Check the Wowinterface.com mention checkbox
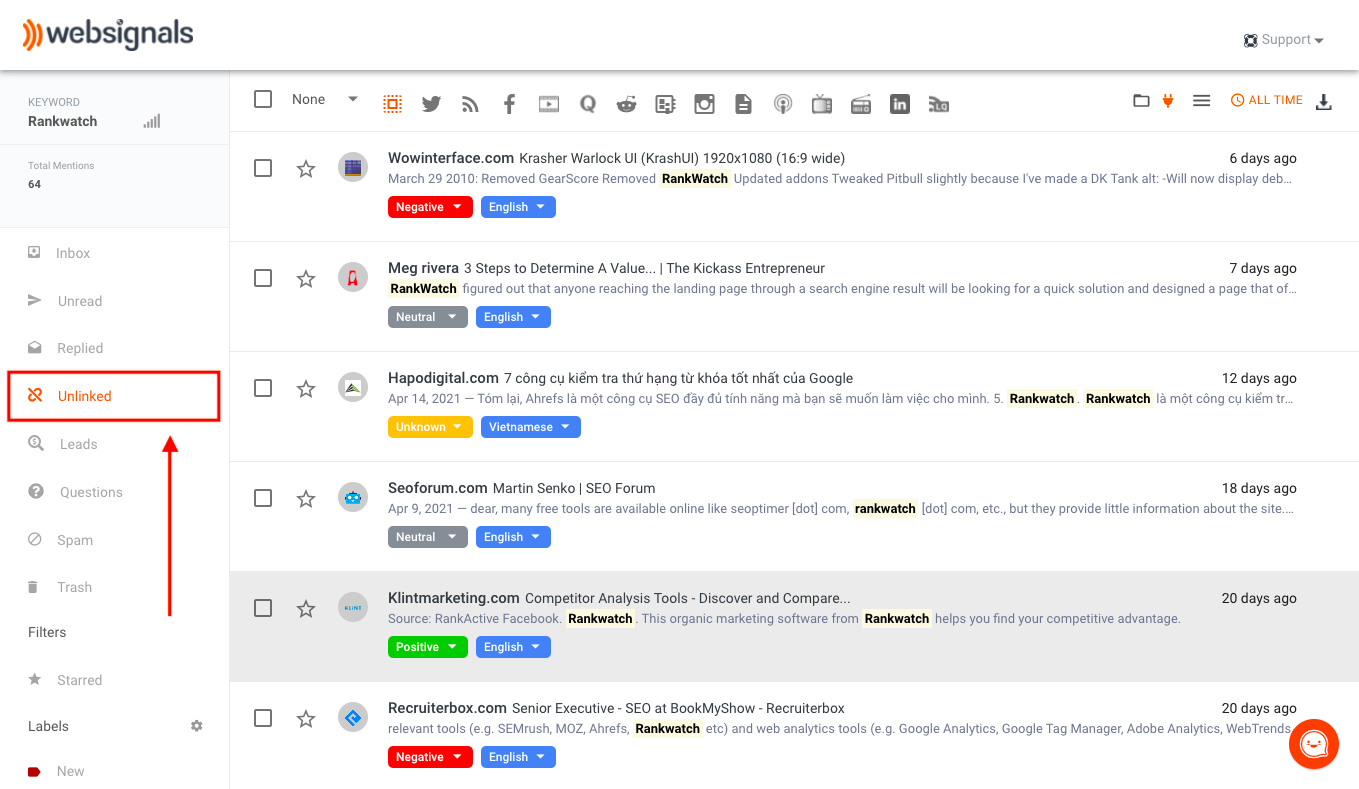The width and height of the screenshot is (1359, 789). click(263, 168)
